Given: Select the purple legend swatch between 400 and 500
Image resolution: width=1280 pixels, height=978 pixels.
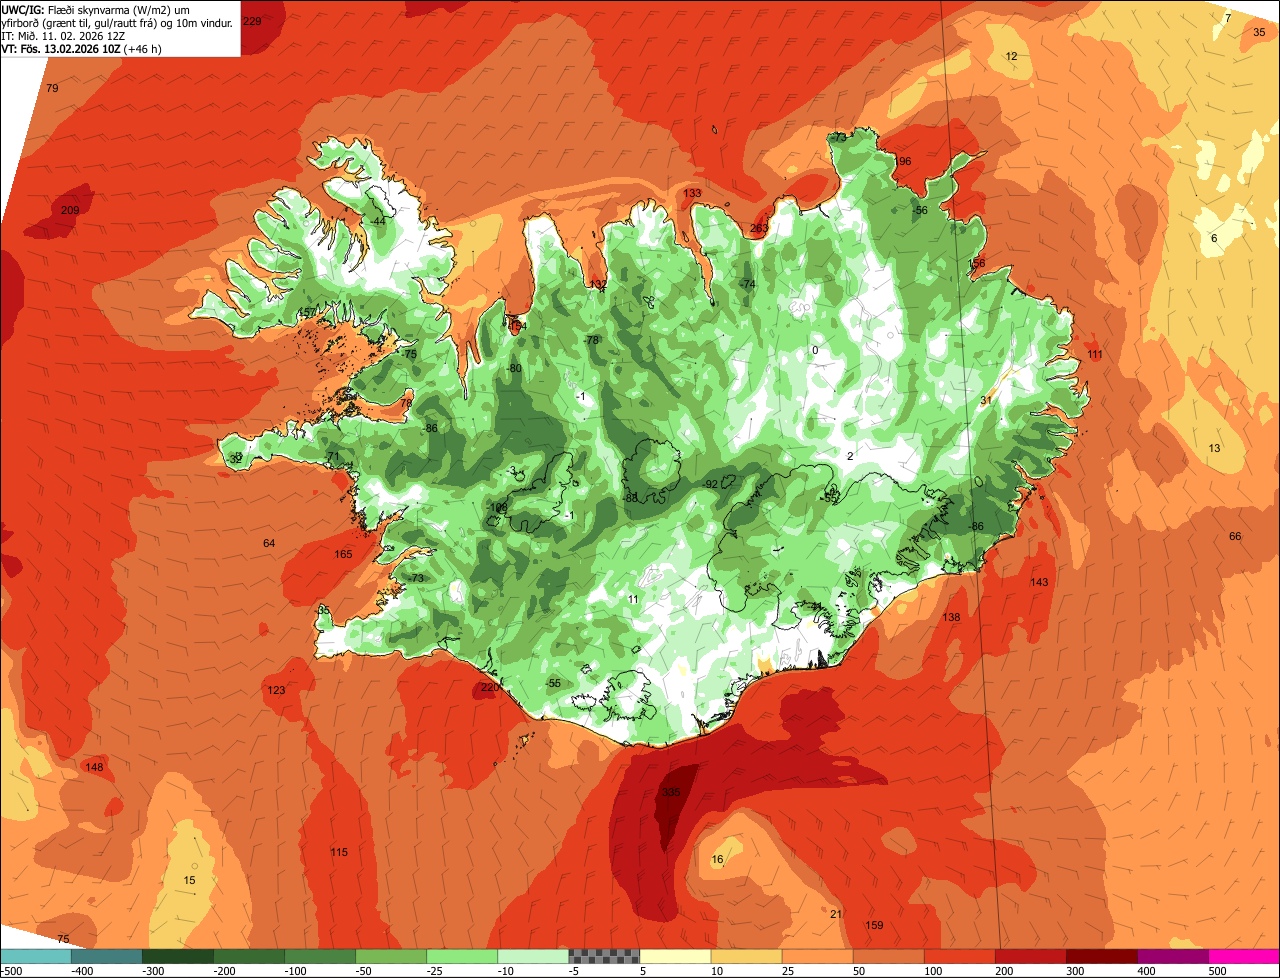Looking at the screenshot, I should [x=1173, y=956].
